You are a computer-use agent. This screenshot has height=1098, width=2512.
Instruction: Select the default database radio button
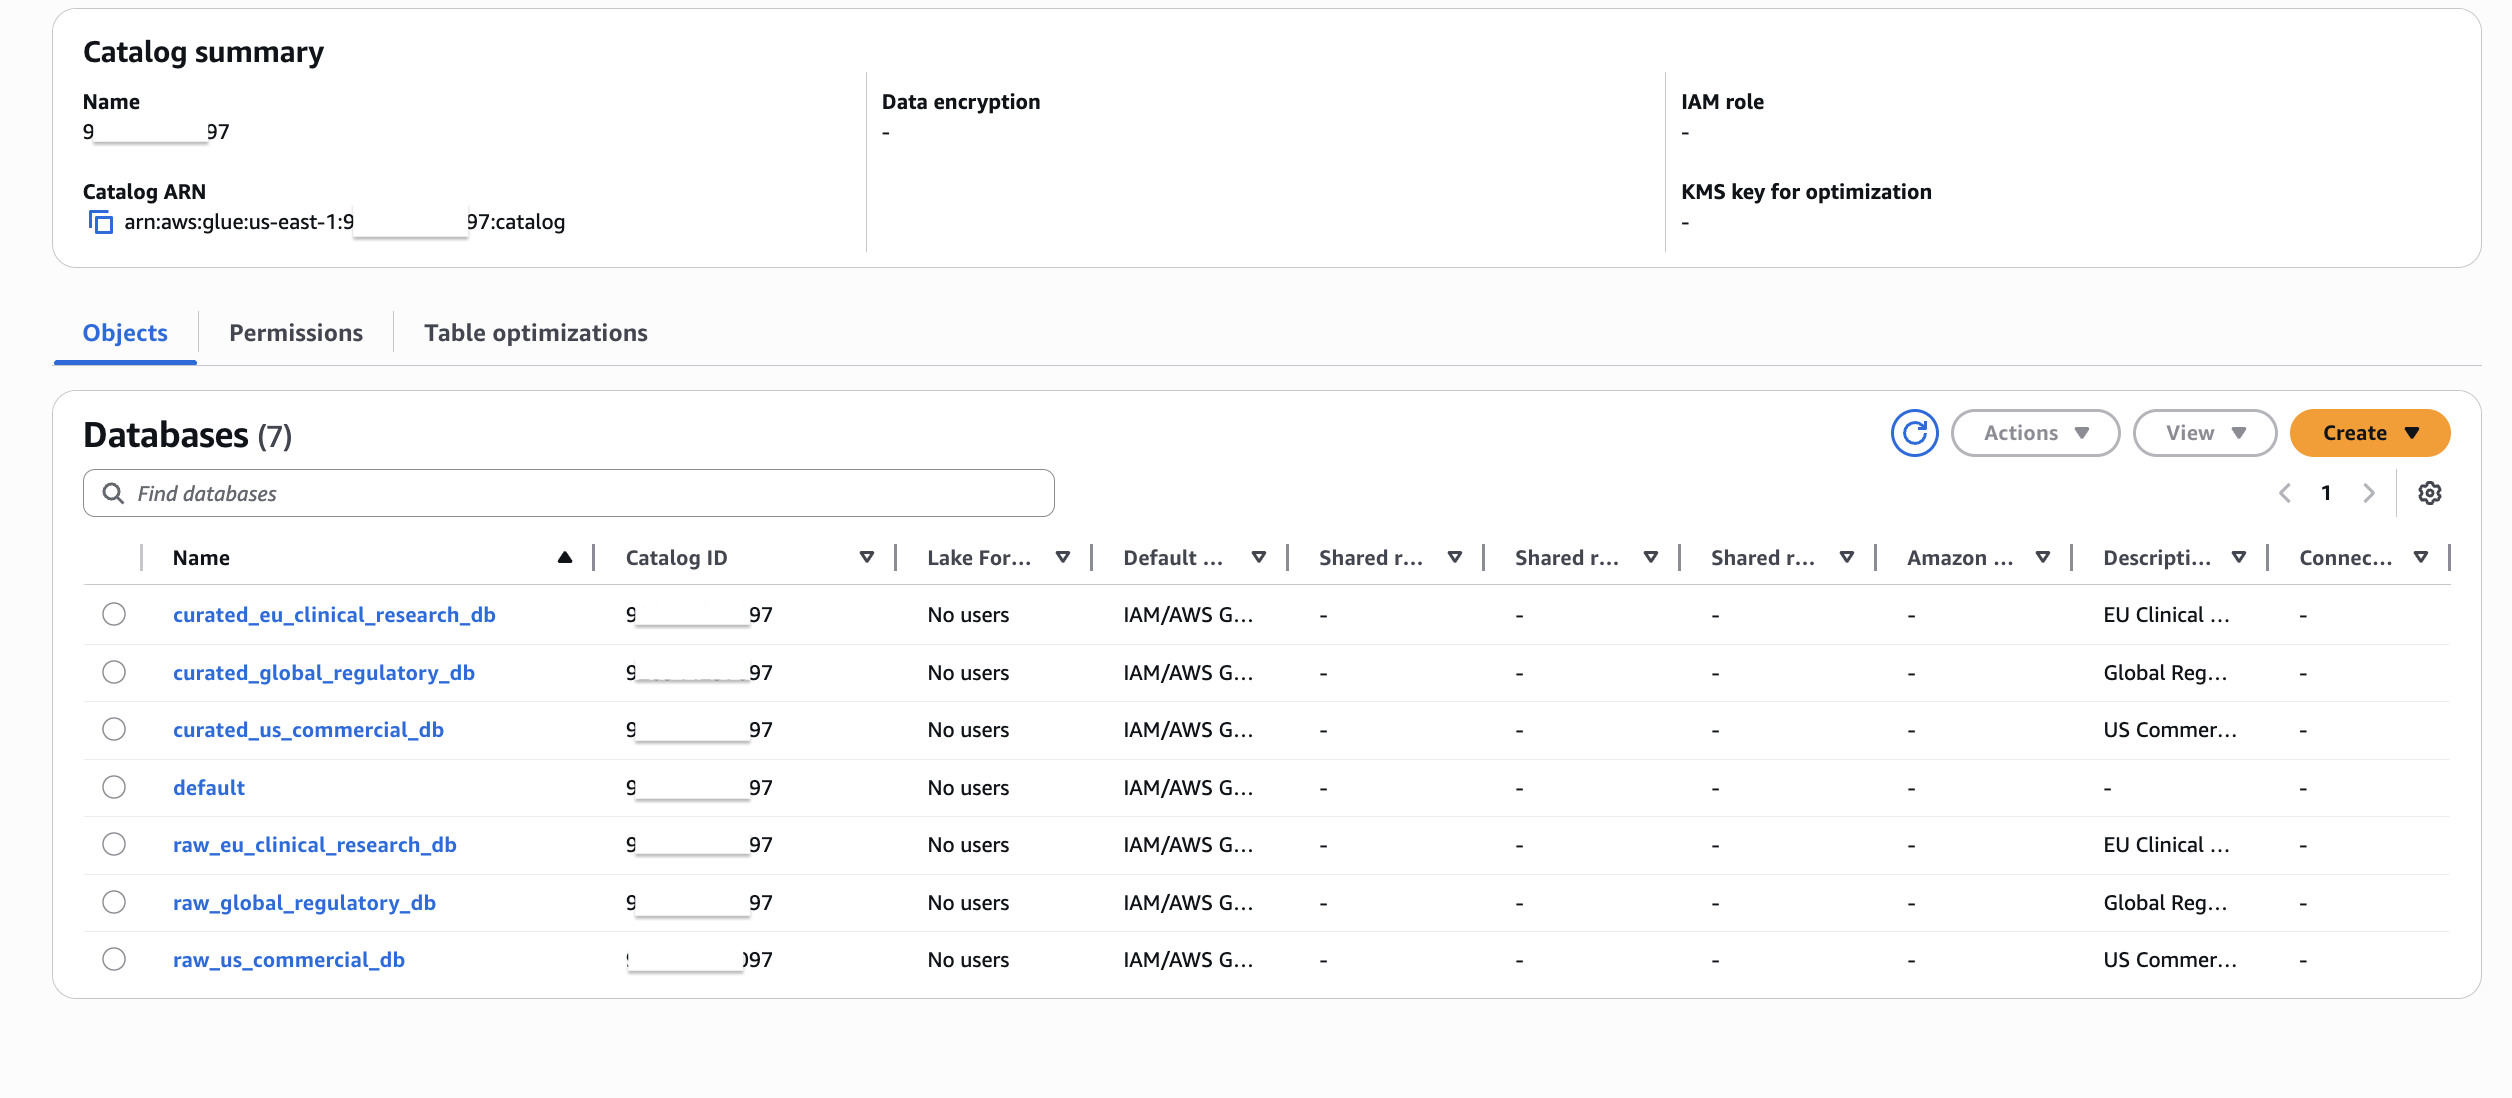click(114, 787)
